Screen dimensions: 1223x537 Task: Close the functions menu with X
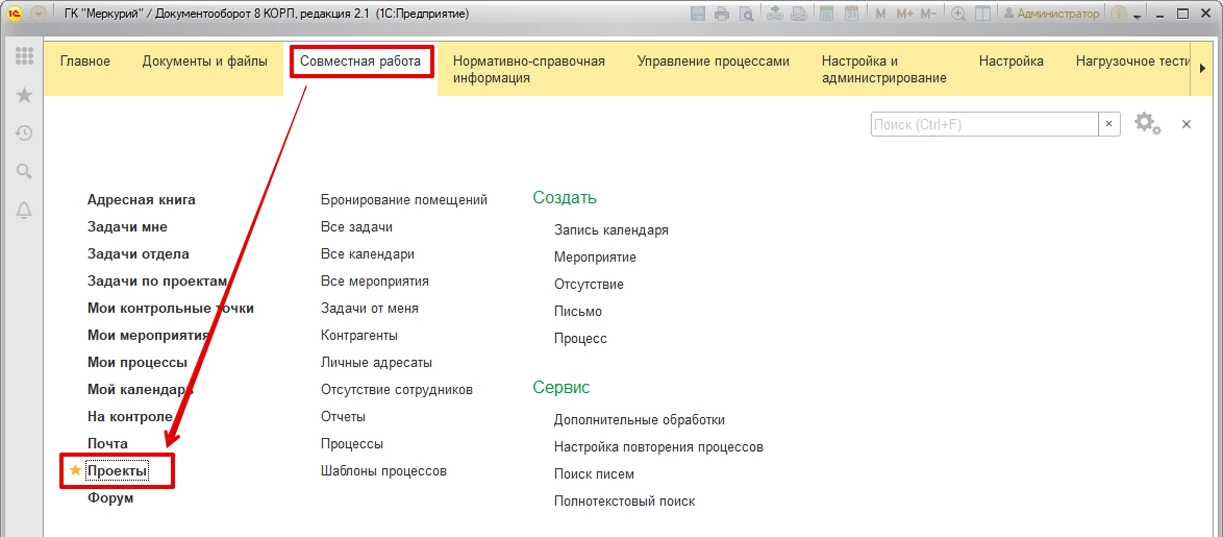[x=1187, y=124]
